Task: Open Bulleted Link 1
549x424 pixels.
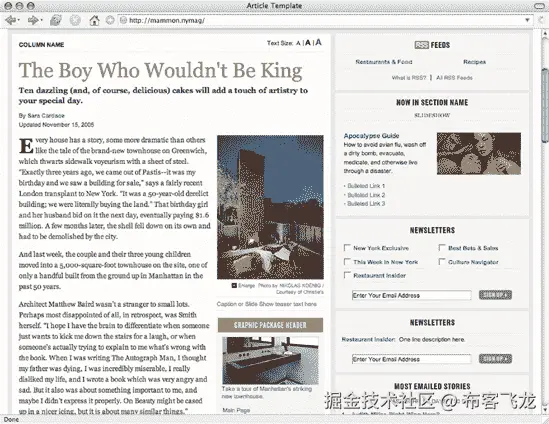Action: 366,186
